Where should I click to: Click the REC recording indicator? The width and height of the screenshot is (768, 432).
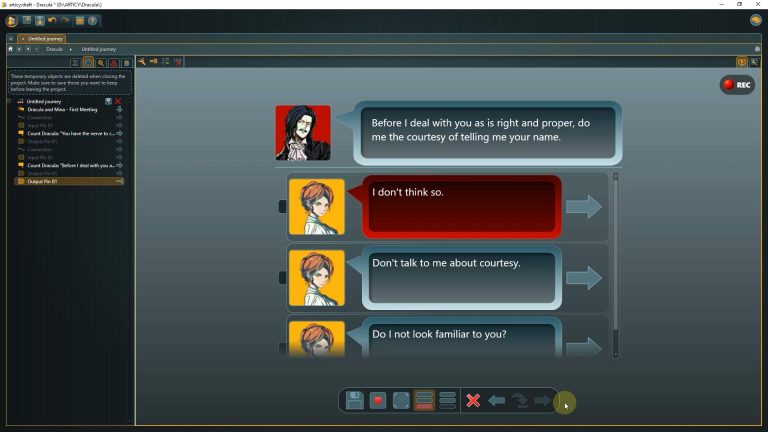[737, 85]
